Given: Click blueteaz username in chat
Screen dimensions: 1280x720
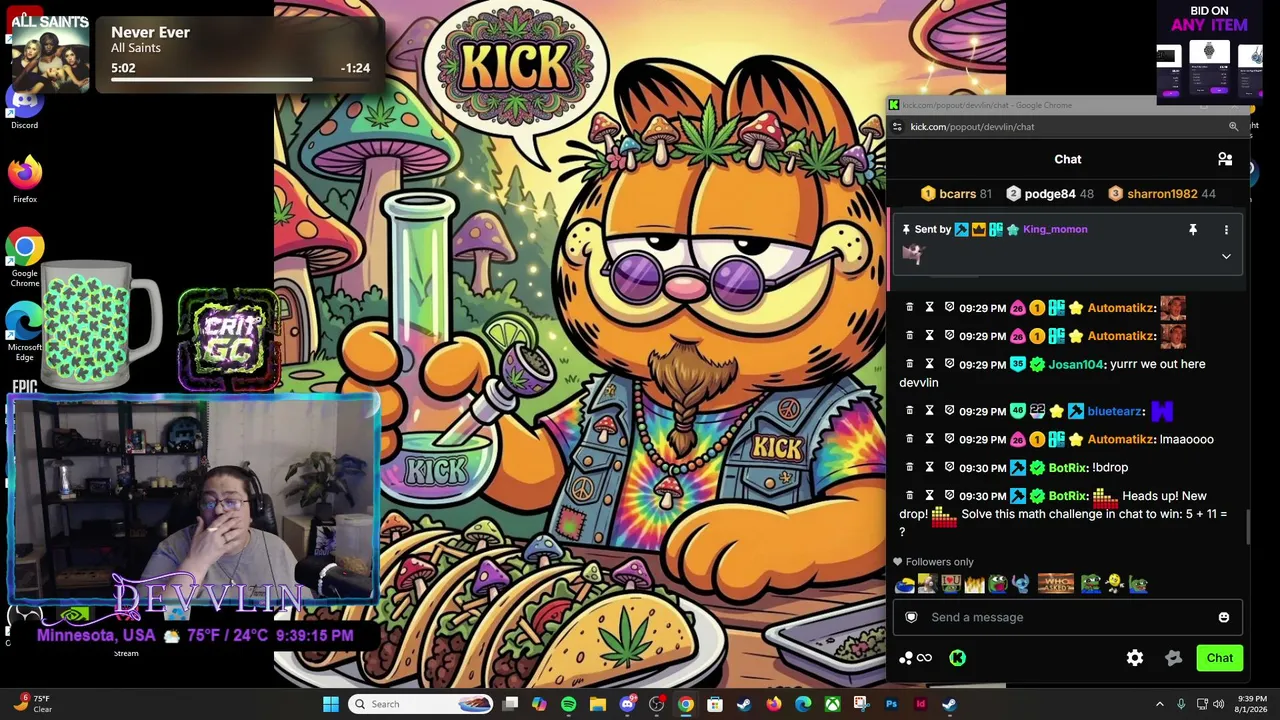Looking at the screenshot, I should click(x=1115, y=411).
